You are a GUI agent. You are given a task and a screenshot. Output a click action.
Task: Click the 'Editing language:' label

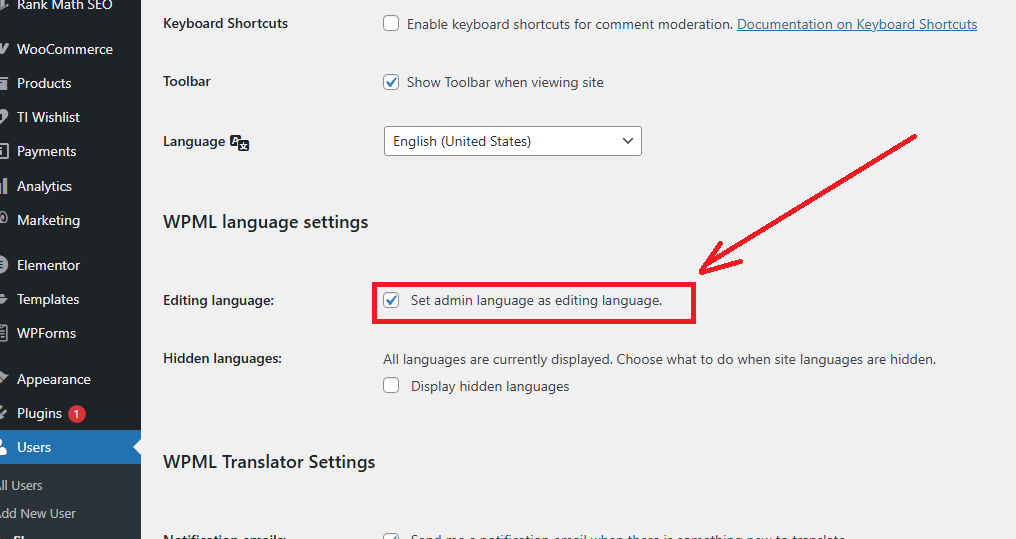(x=218, y=301)
